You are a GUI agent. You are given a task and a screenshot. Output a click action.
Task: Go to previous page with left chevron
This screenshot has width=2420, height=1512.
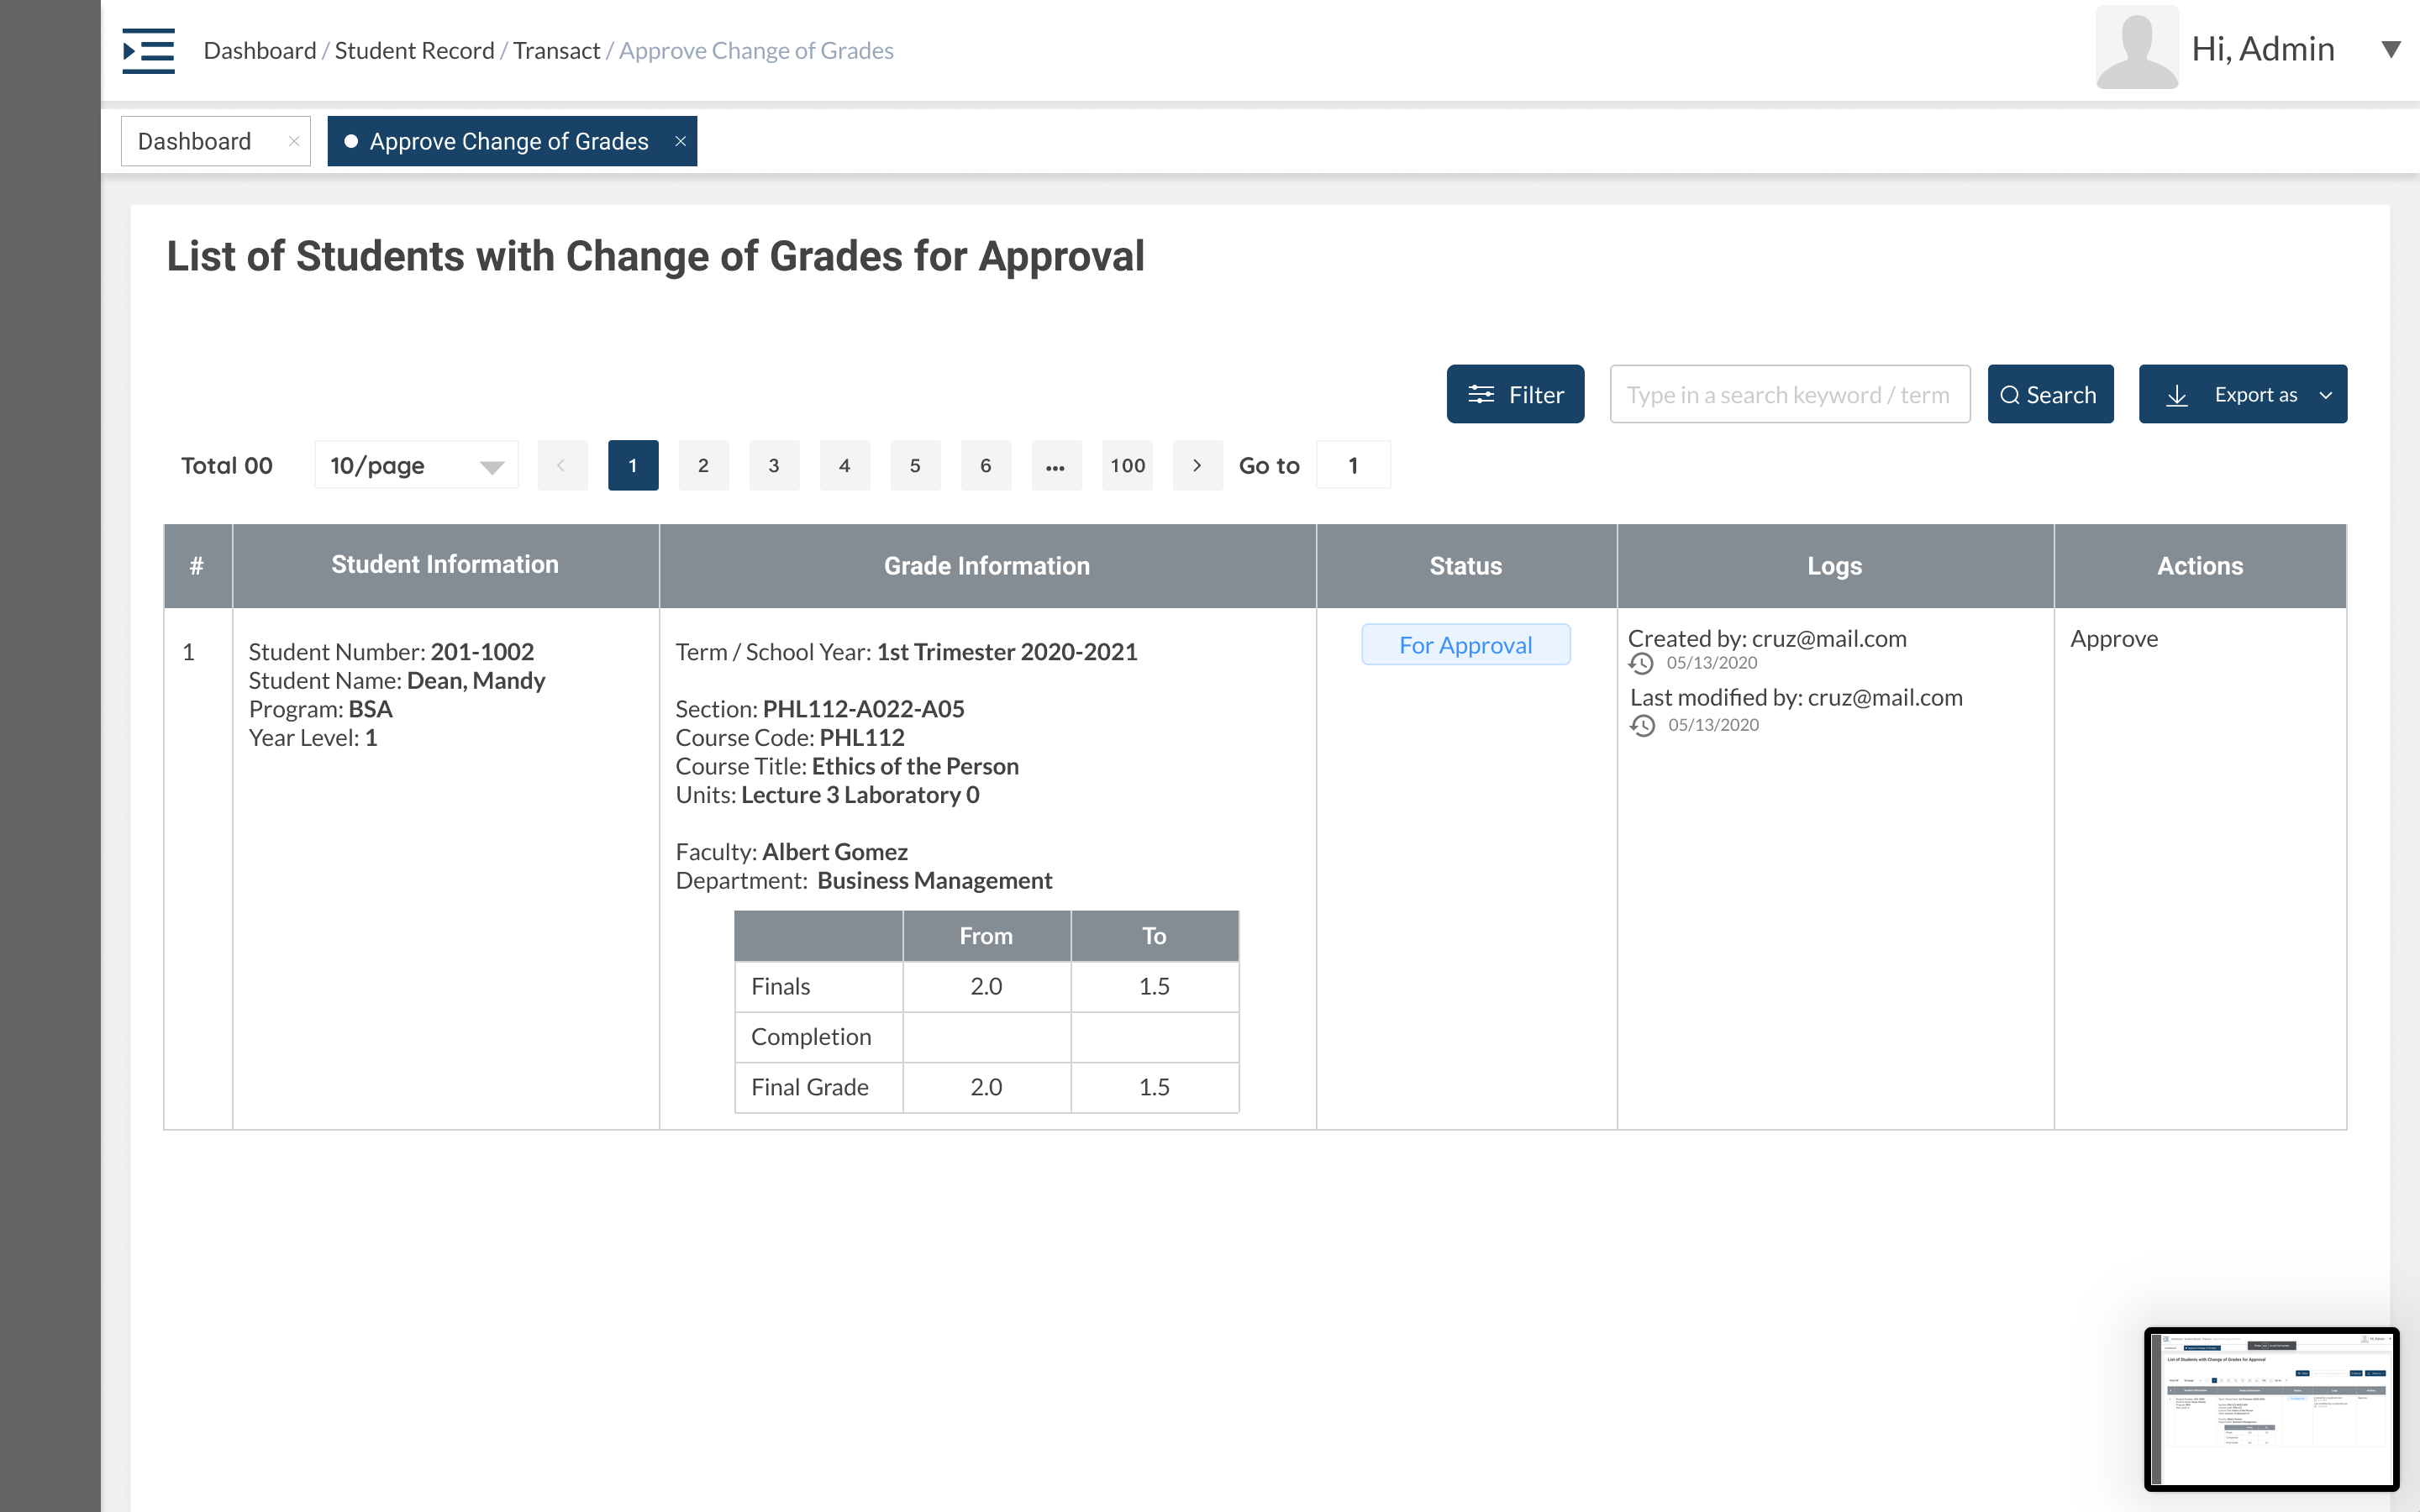562,465
